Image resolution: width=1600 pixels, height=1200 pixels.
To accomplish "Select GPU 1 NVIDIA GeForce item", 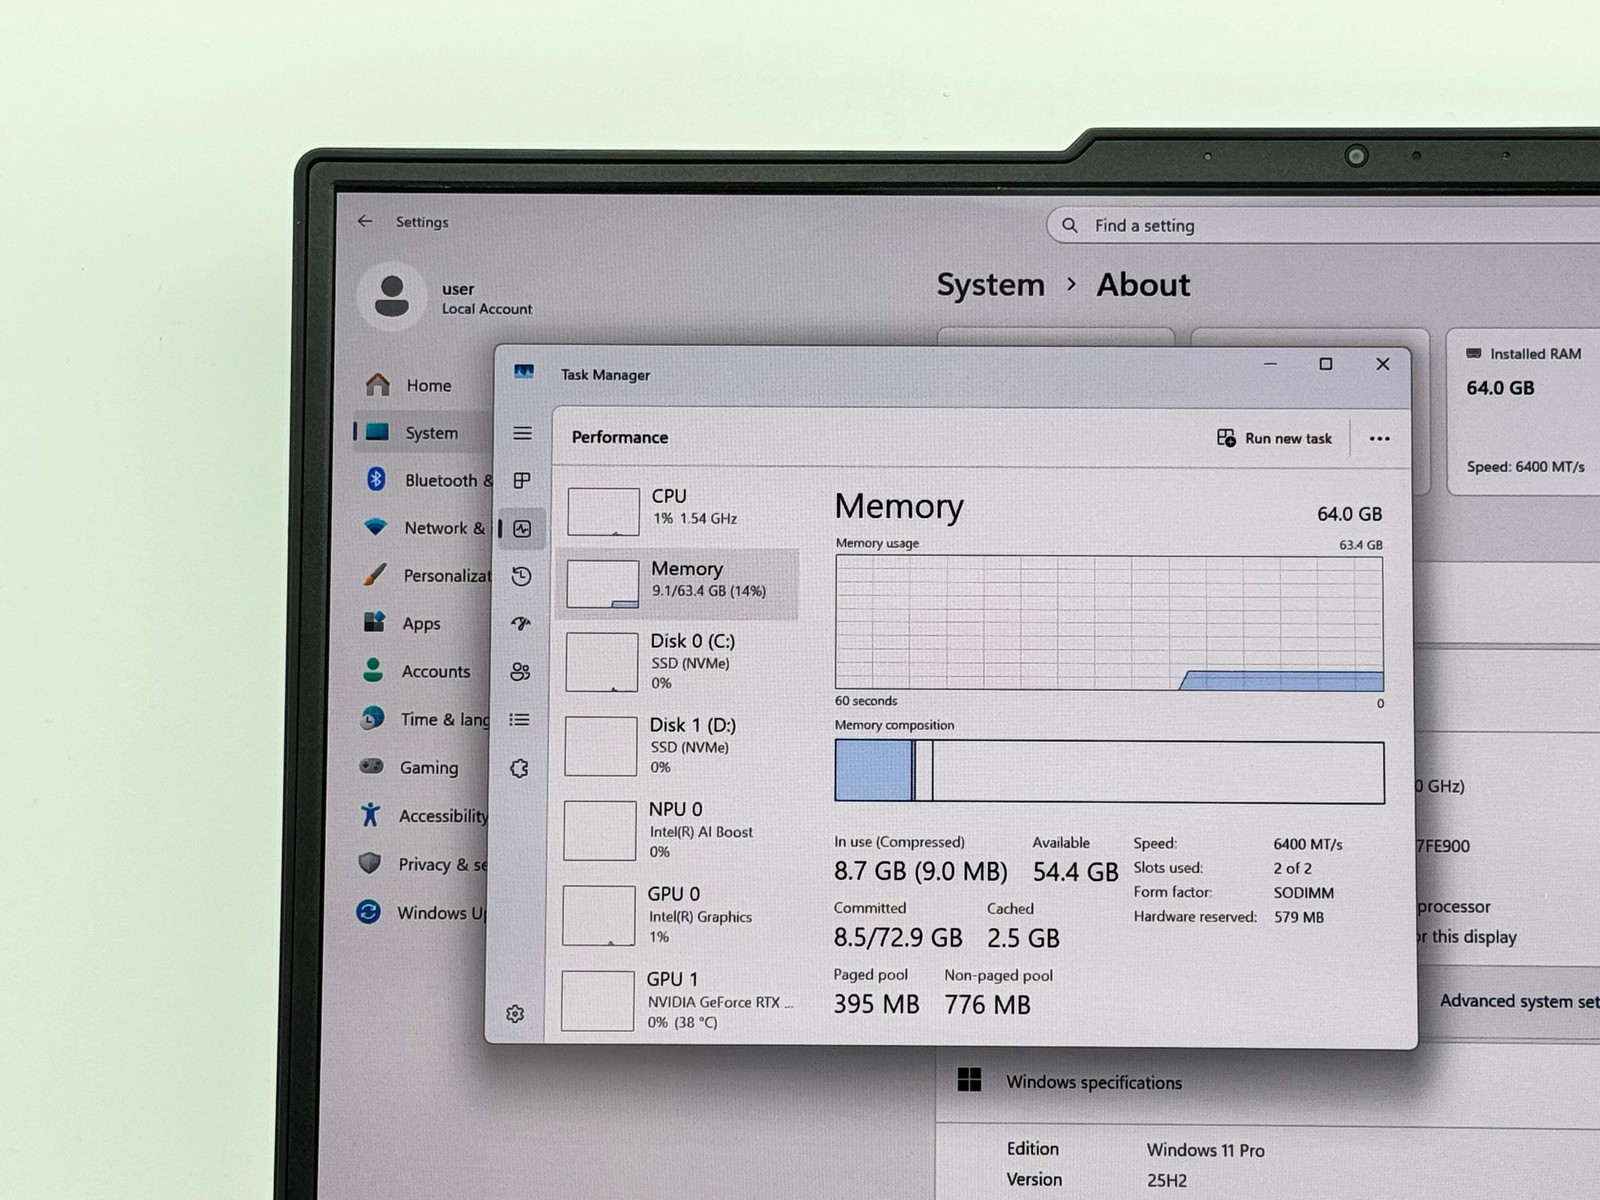I will pos(677,1000).
